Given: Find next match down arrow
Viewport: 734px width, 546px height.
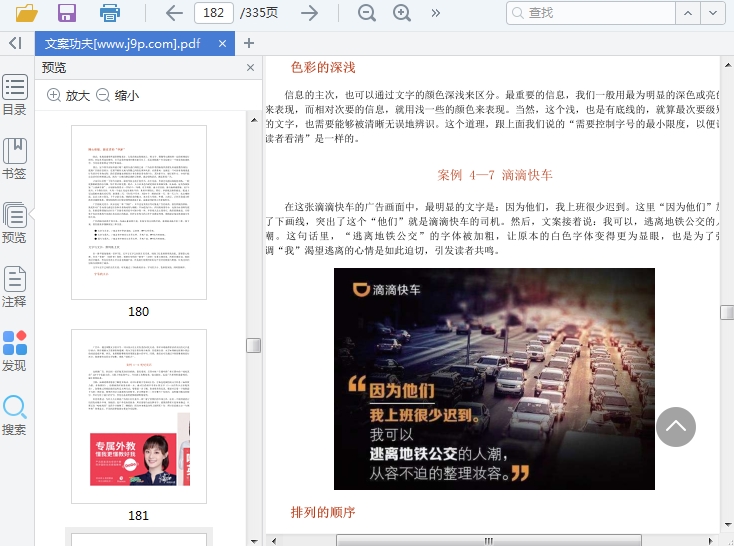Looking at the screenshot, I should [713, 13].
